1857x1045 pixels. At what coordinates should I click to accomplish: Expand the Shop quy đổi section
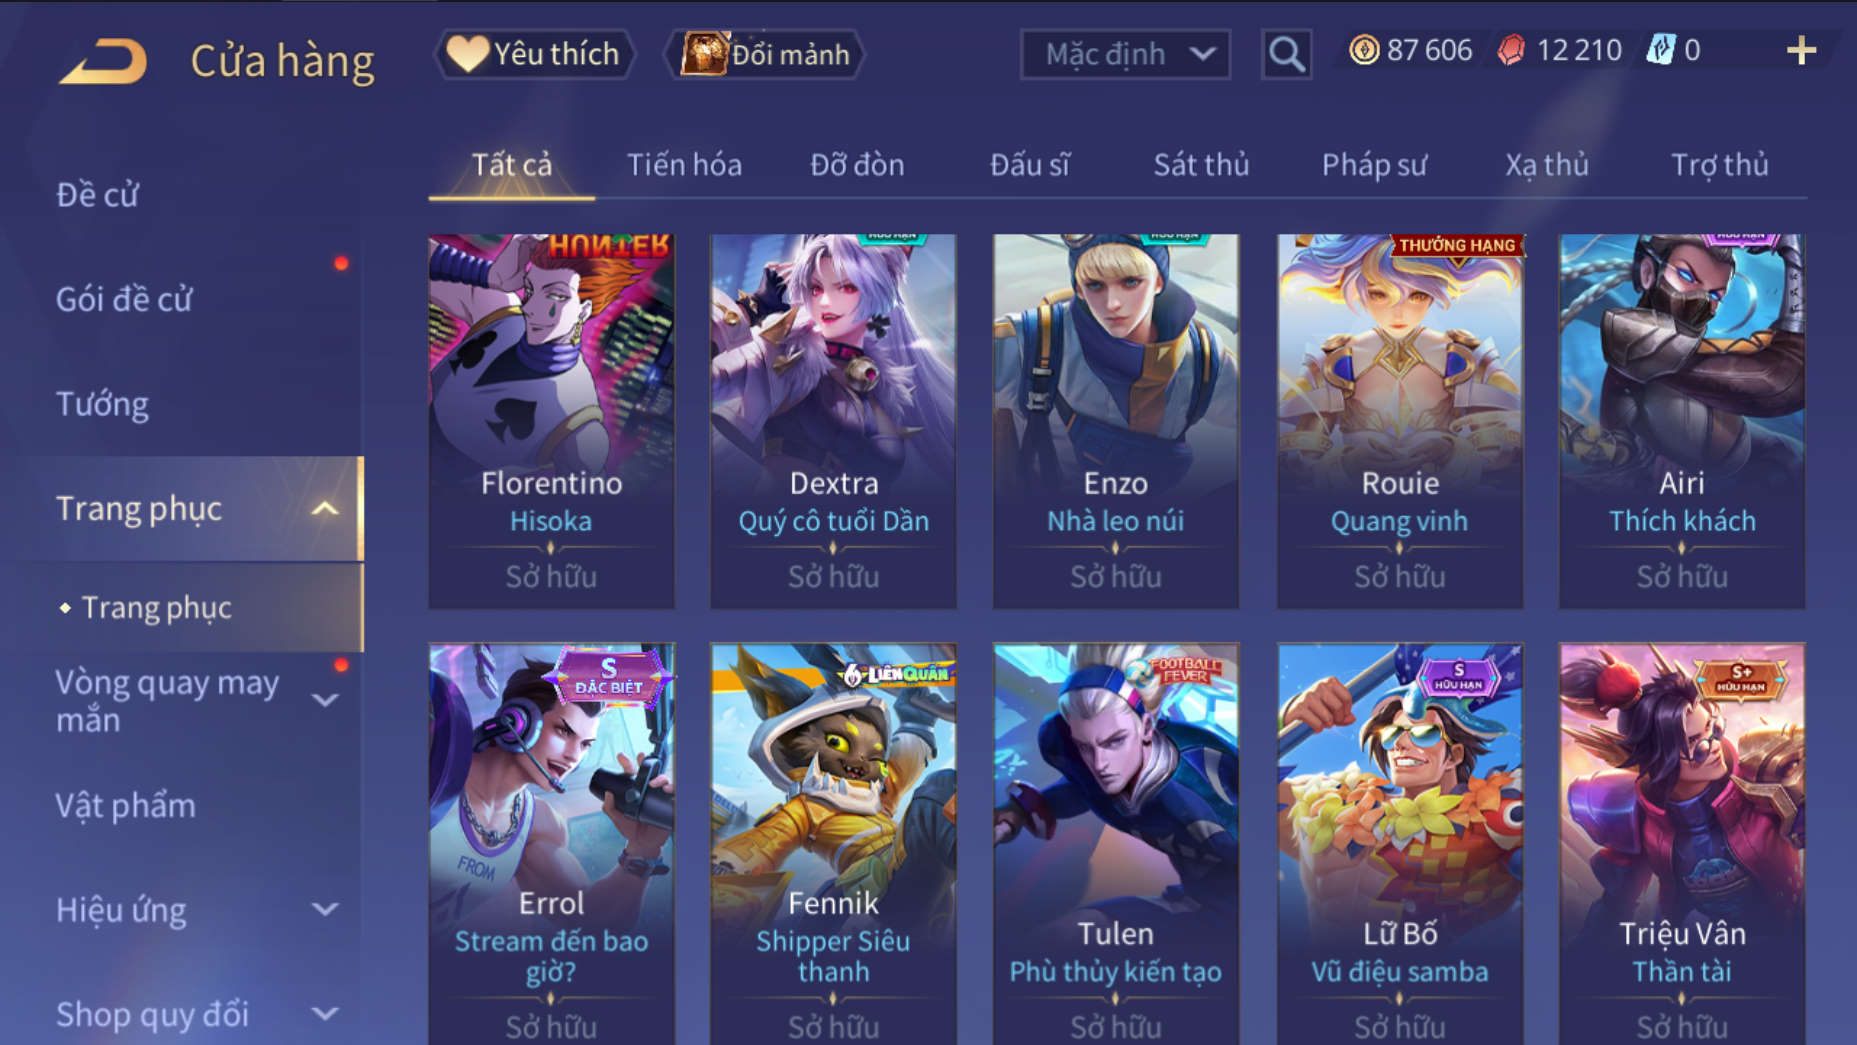point(324,1013)
